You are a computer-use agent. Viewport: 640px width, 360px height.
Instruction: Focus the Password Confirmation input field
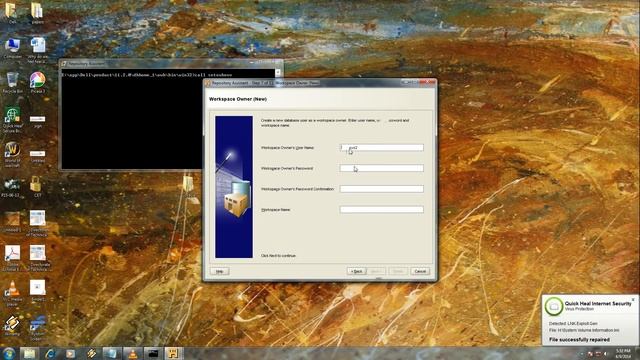pos(382,189)
